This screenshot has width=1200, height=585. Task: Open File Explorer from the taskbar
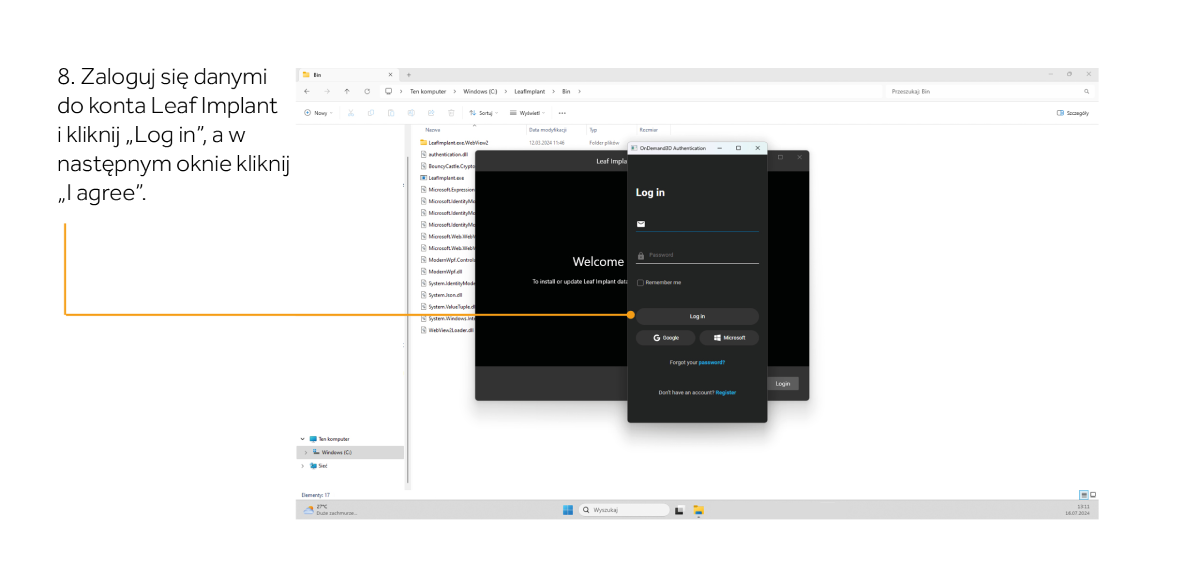click(698, 510)
